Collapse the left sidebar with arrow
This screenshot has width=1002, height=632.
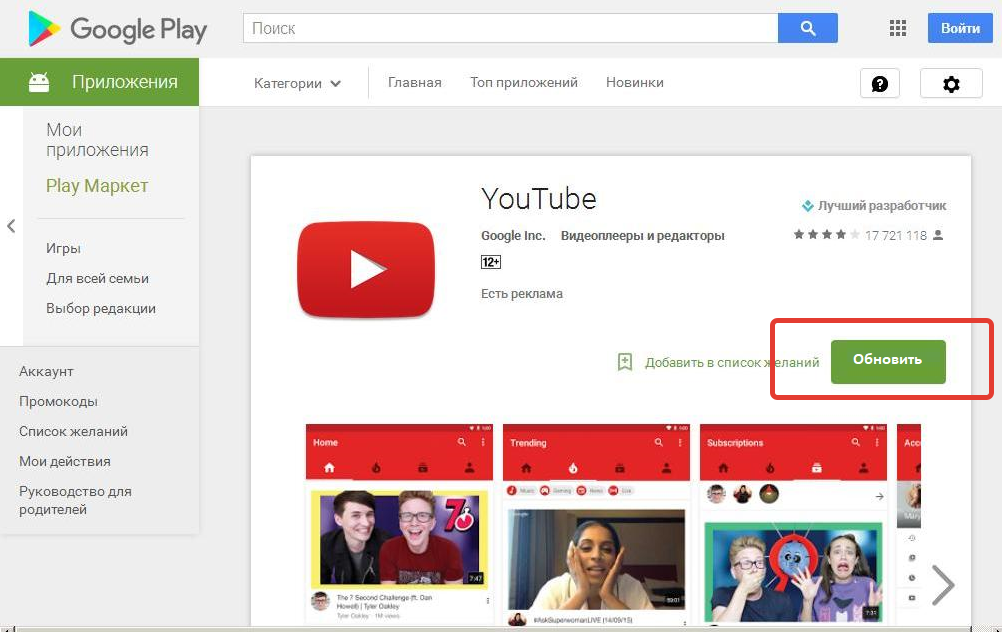[11, 226]
